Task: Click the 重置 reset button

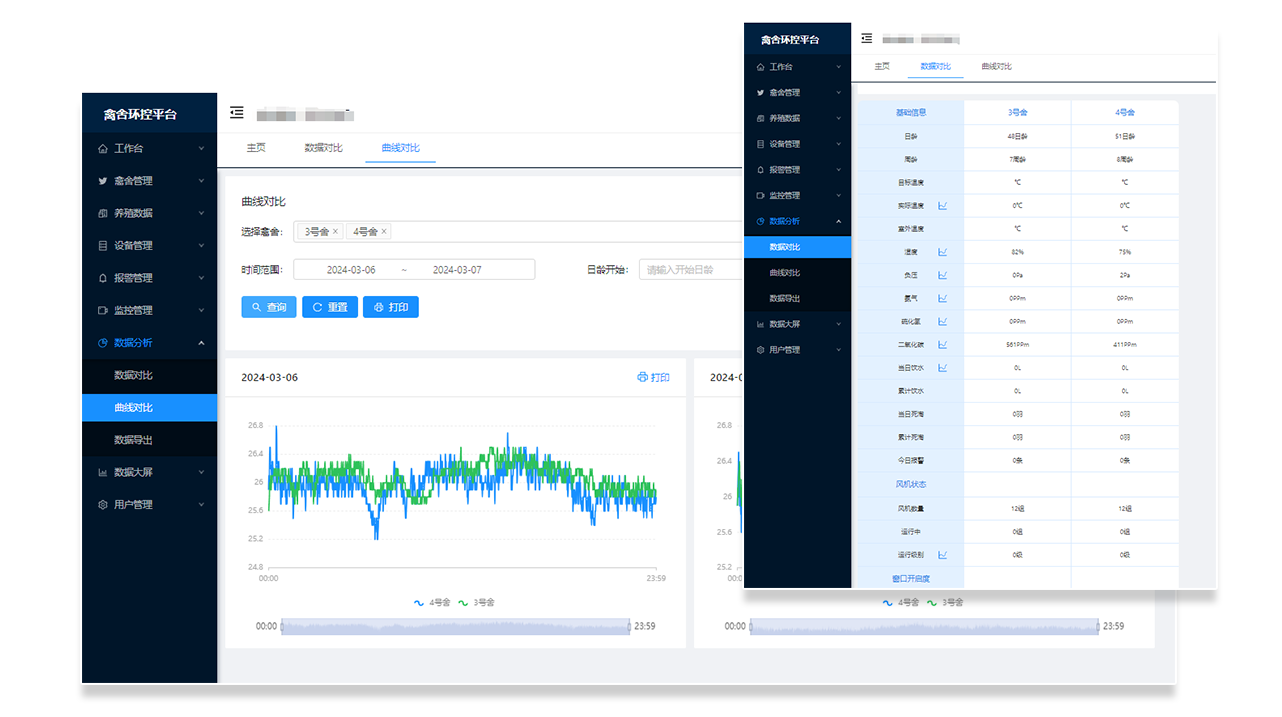Action: (x=329, y=308)
